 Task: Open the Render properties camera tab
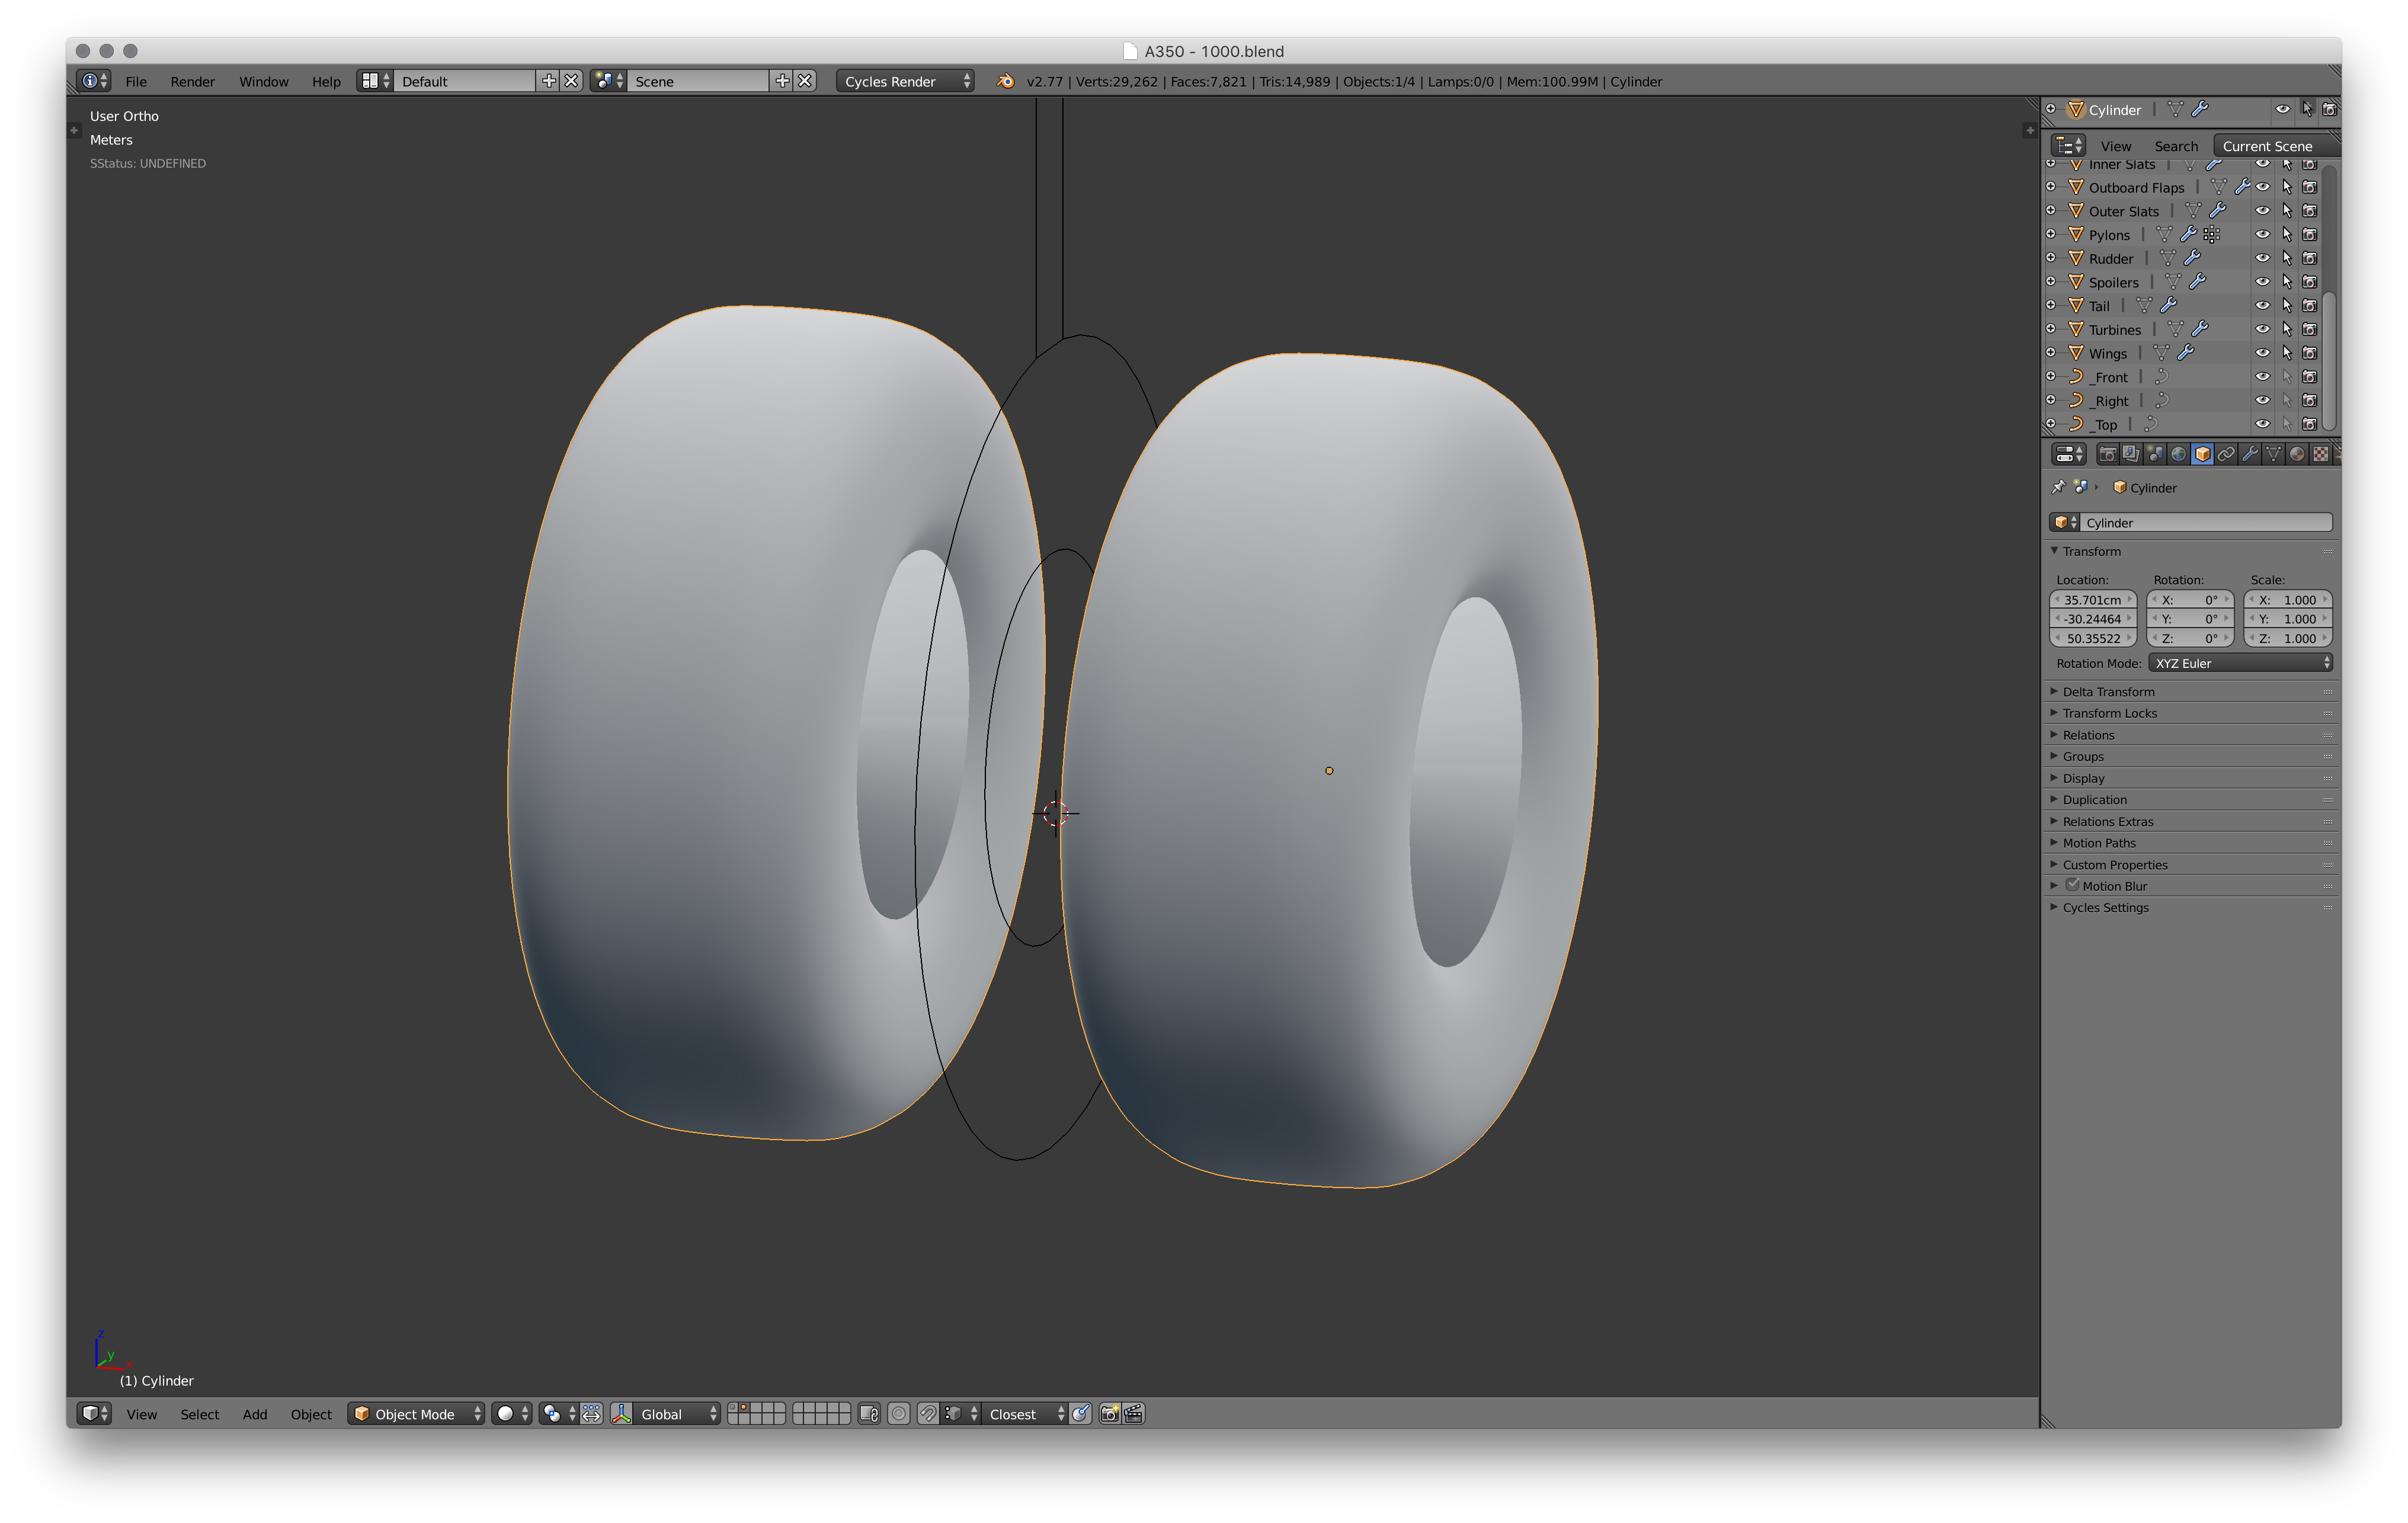pyautogui.click(x=2107, y=454)
